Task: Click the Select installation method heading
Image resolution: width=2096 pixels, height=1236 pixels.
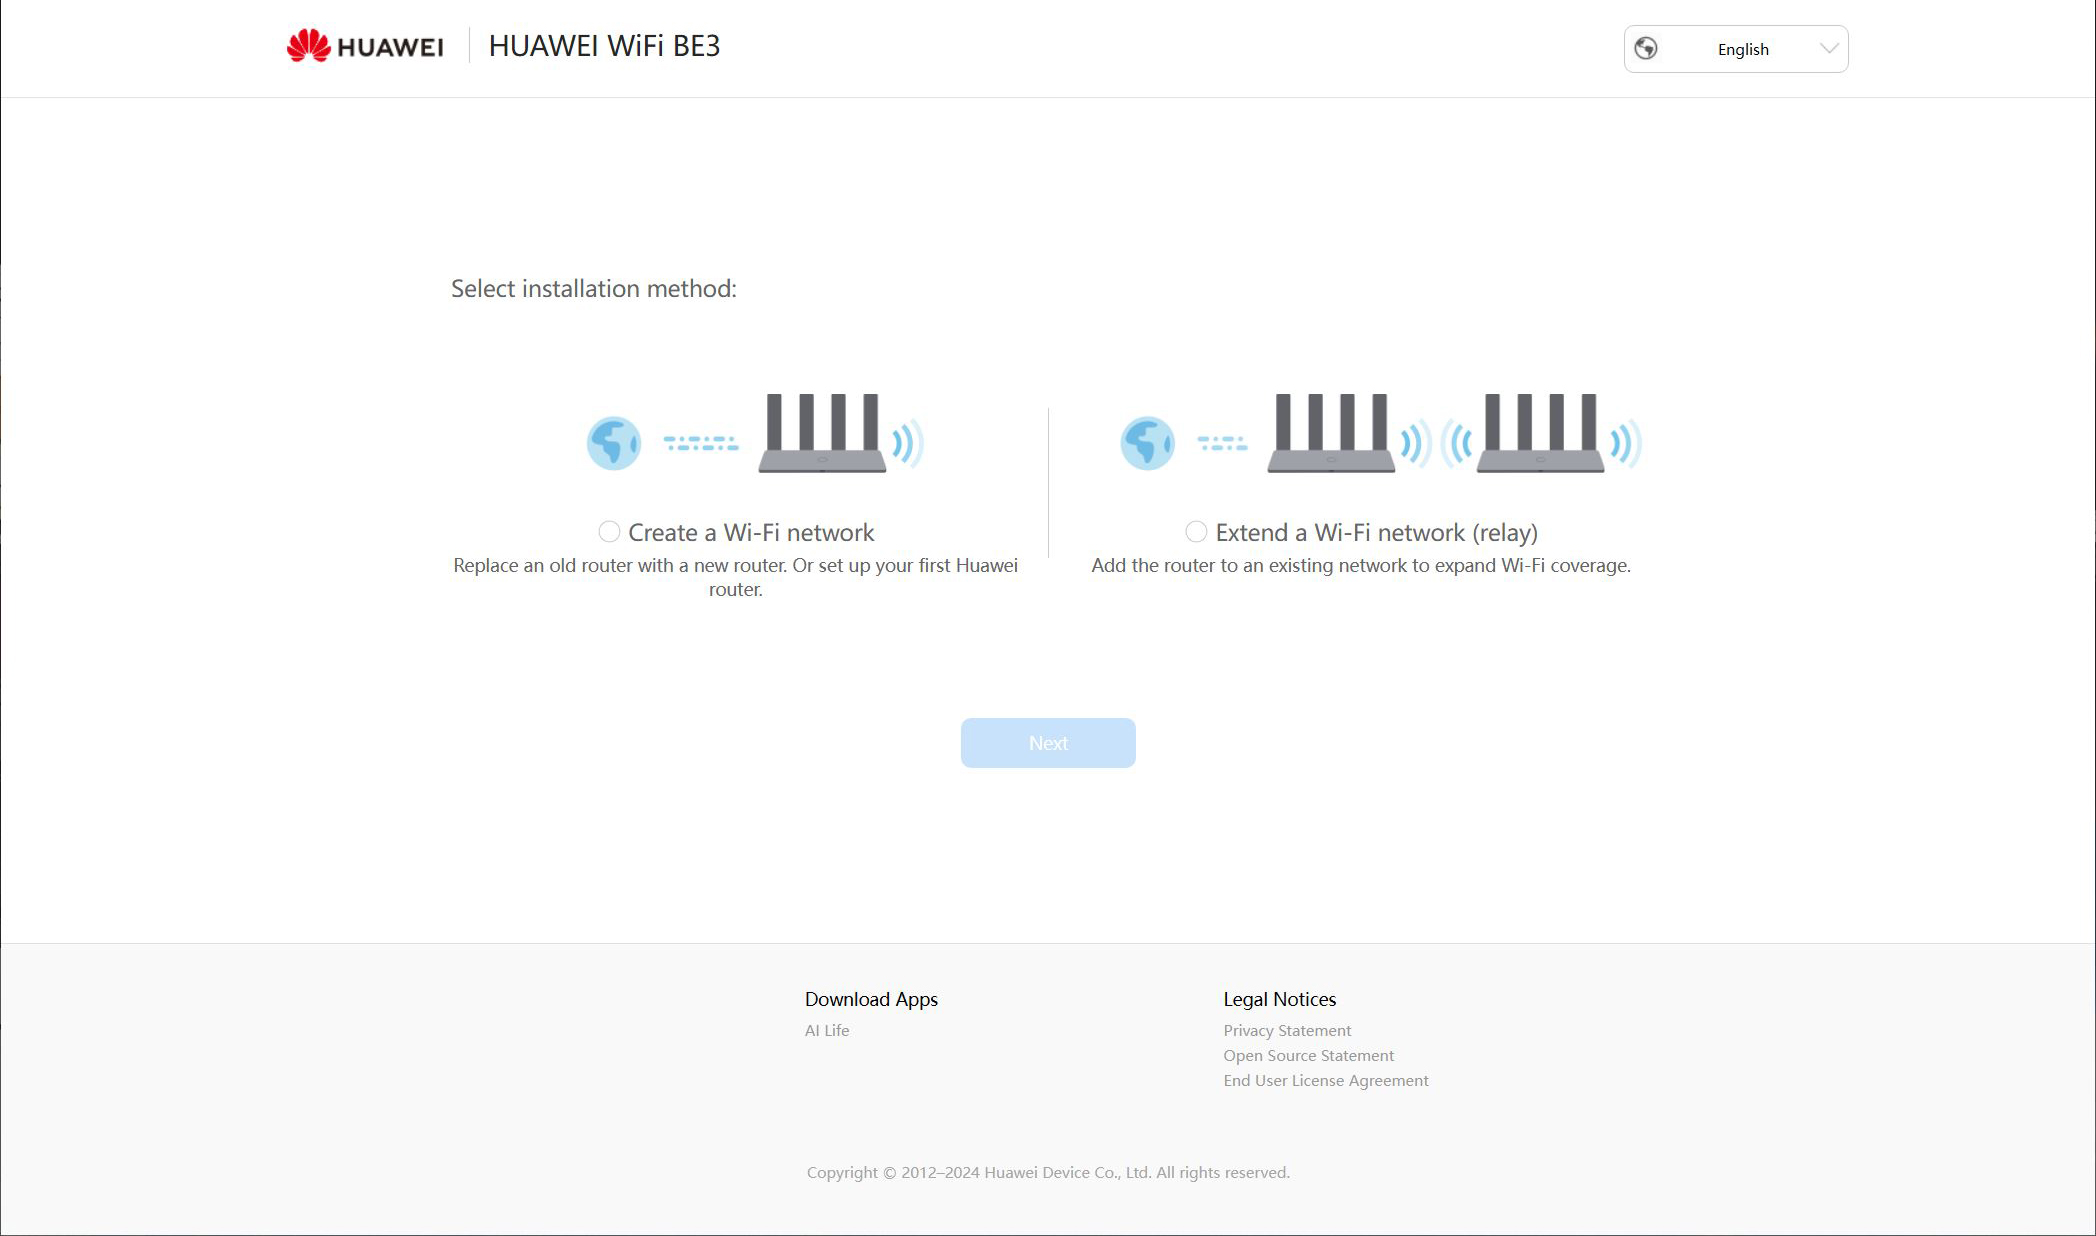Action: click(x=594, y=289)
